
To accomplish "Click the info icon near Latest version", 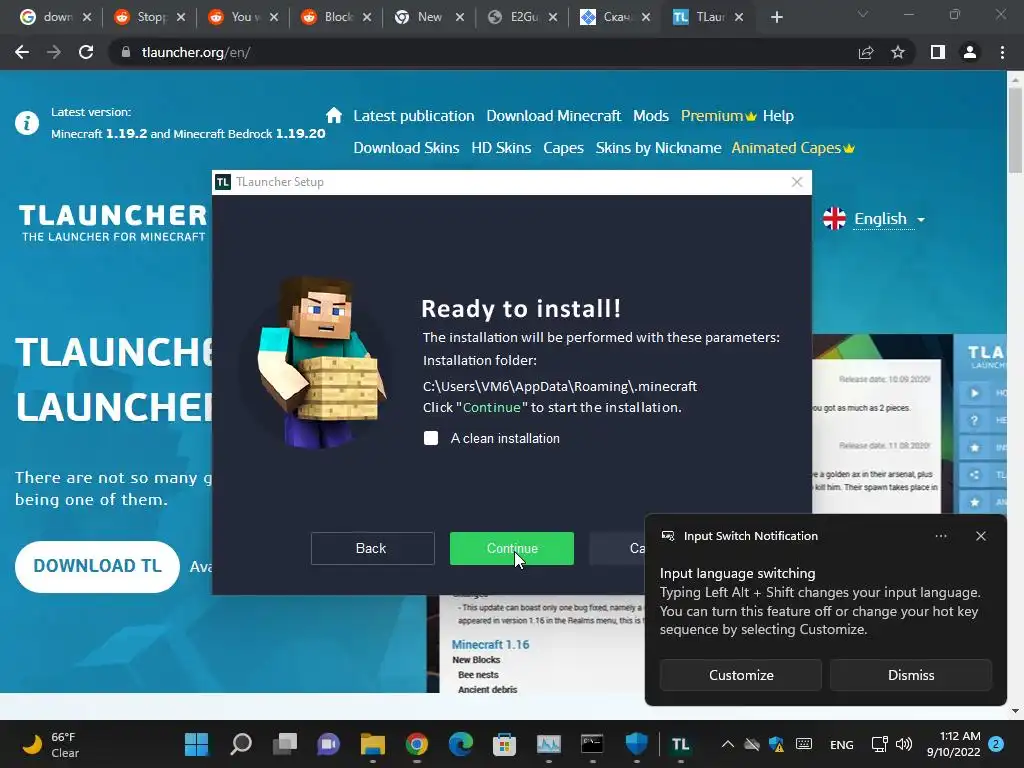I will point(27,123).
